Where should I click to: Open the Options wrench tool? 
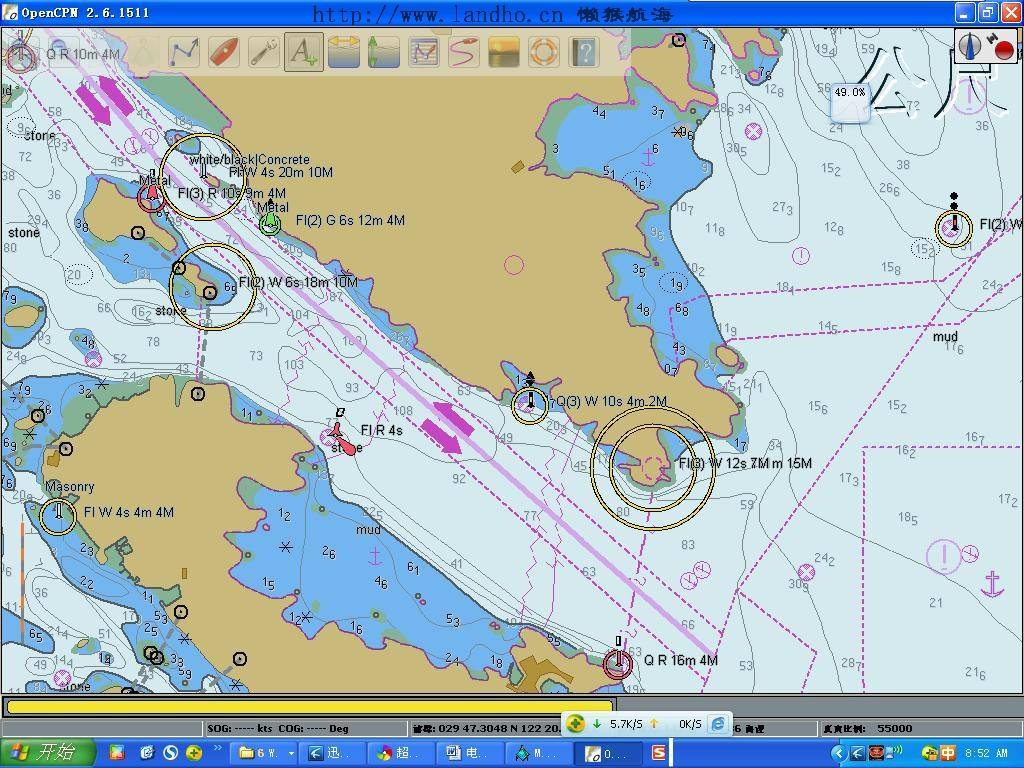click(264, 52)
